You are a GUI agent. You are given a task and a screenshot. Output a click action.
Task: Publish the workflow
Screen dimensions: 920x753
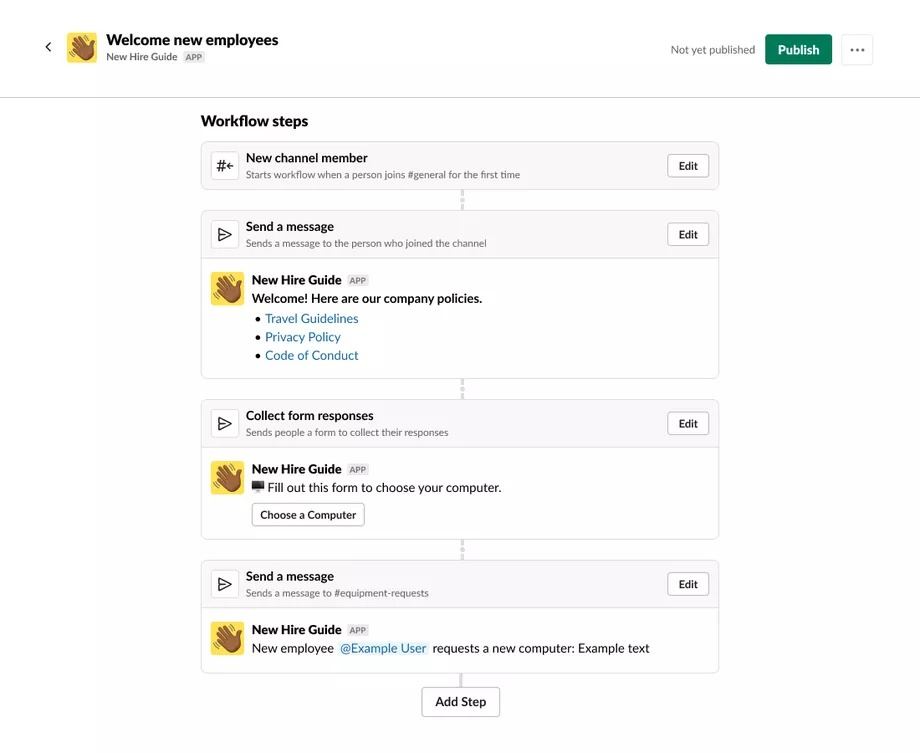coord(798,50)
